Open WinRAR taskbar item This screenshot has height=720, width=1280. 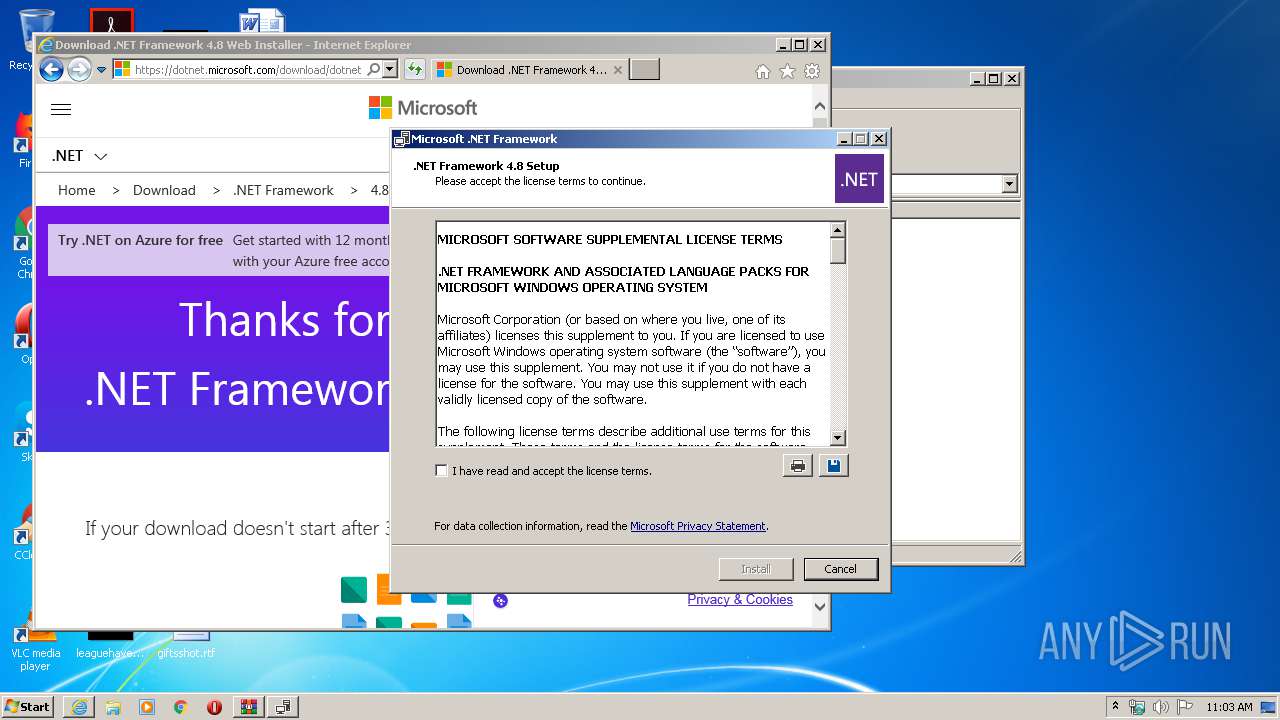coord(249,707)
